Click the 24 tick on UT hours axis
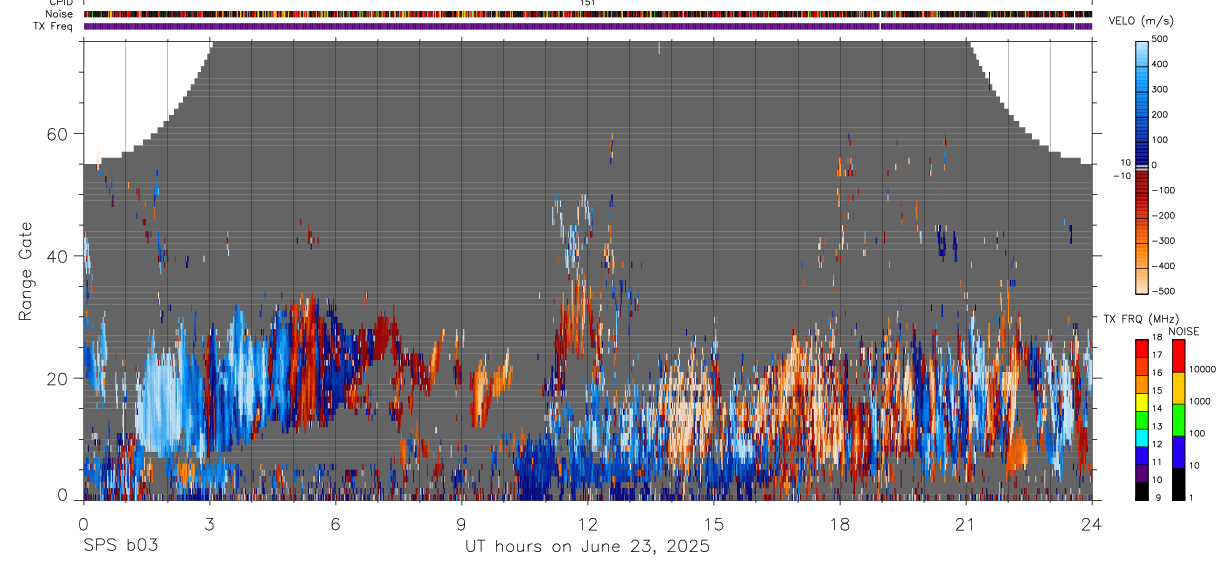1228x567 pixels. (x=1091, y=524)
